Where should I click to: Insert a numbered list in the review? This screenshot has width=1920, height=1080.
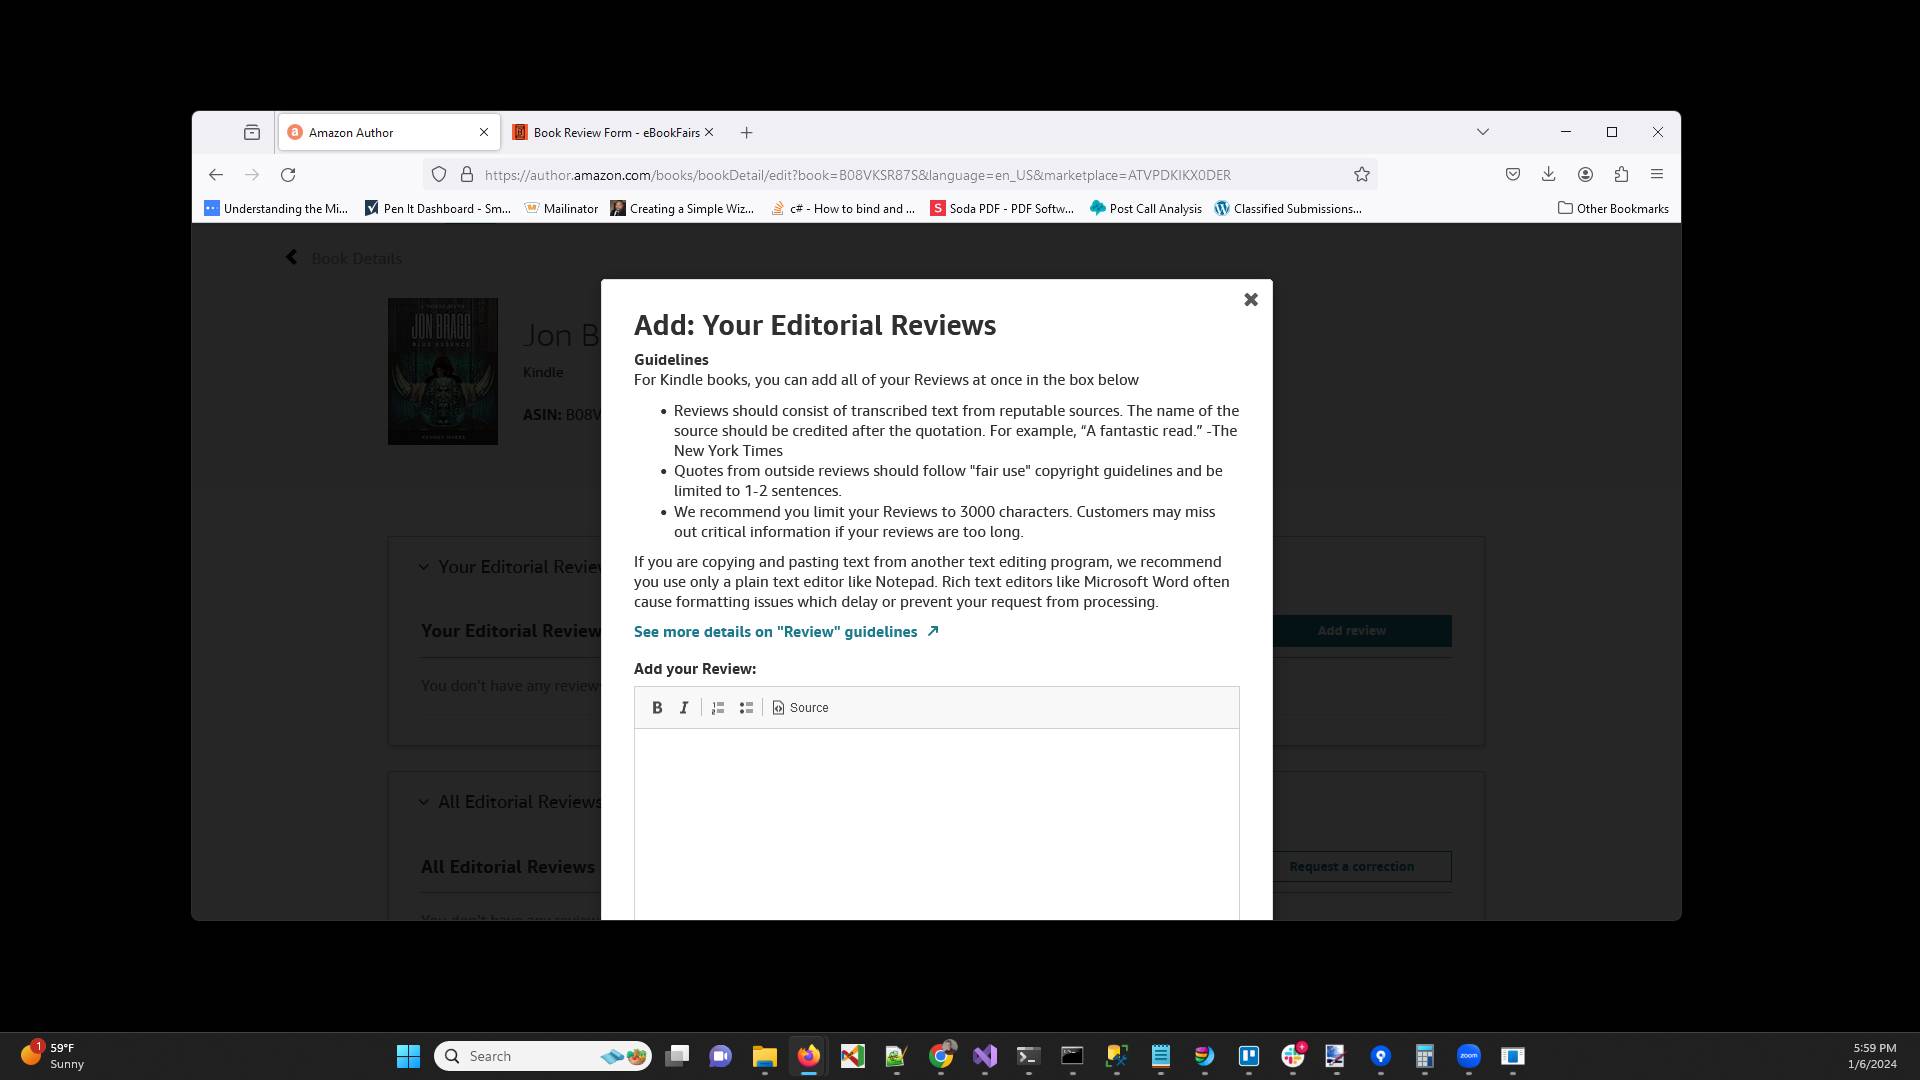coord(718,707)
